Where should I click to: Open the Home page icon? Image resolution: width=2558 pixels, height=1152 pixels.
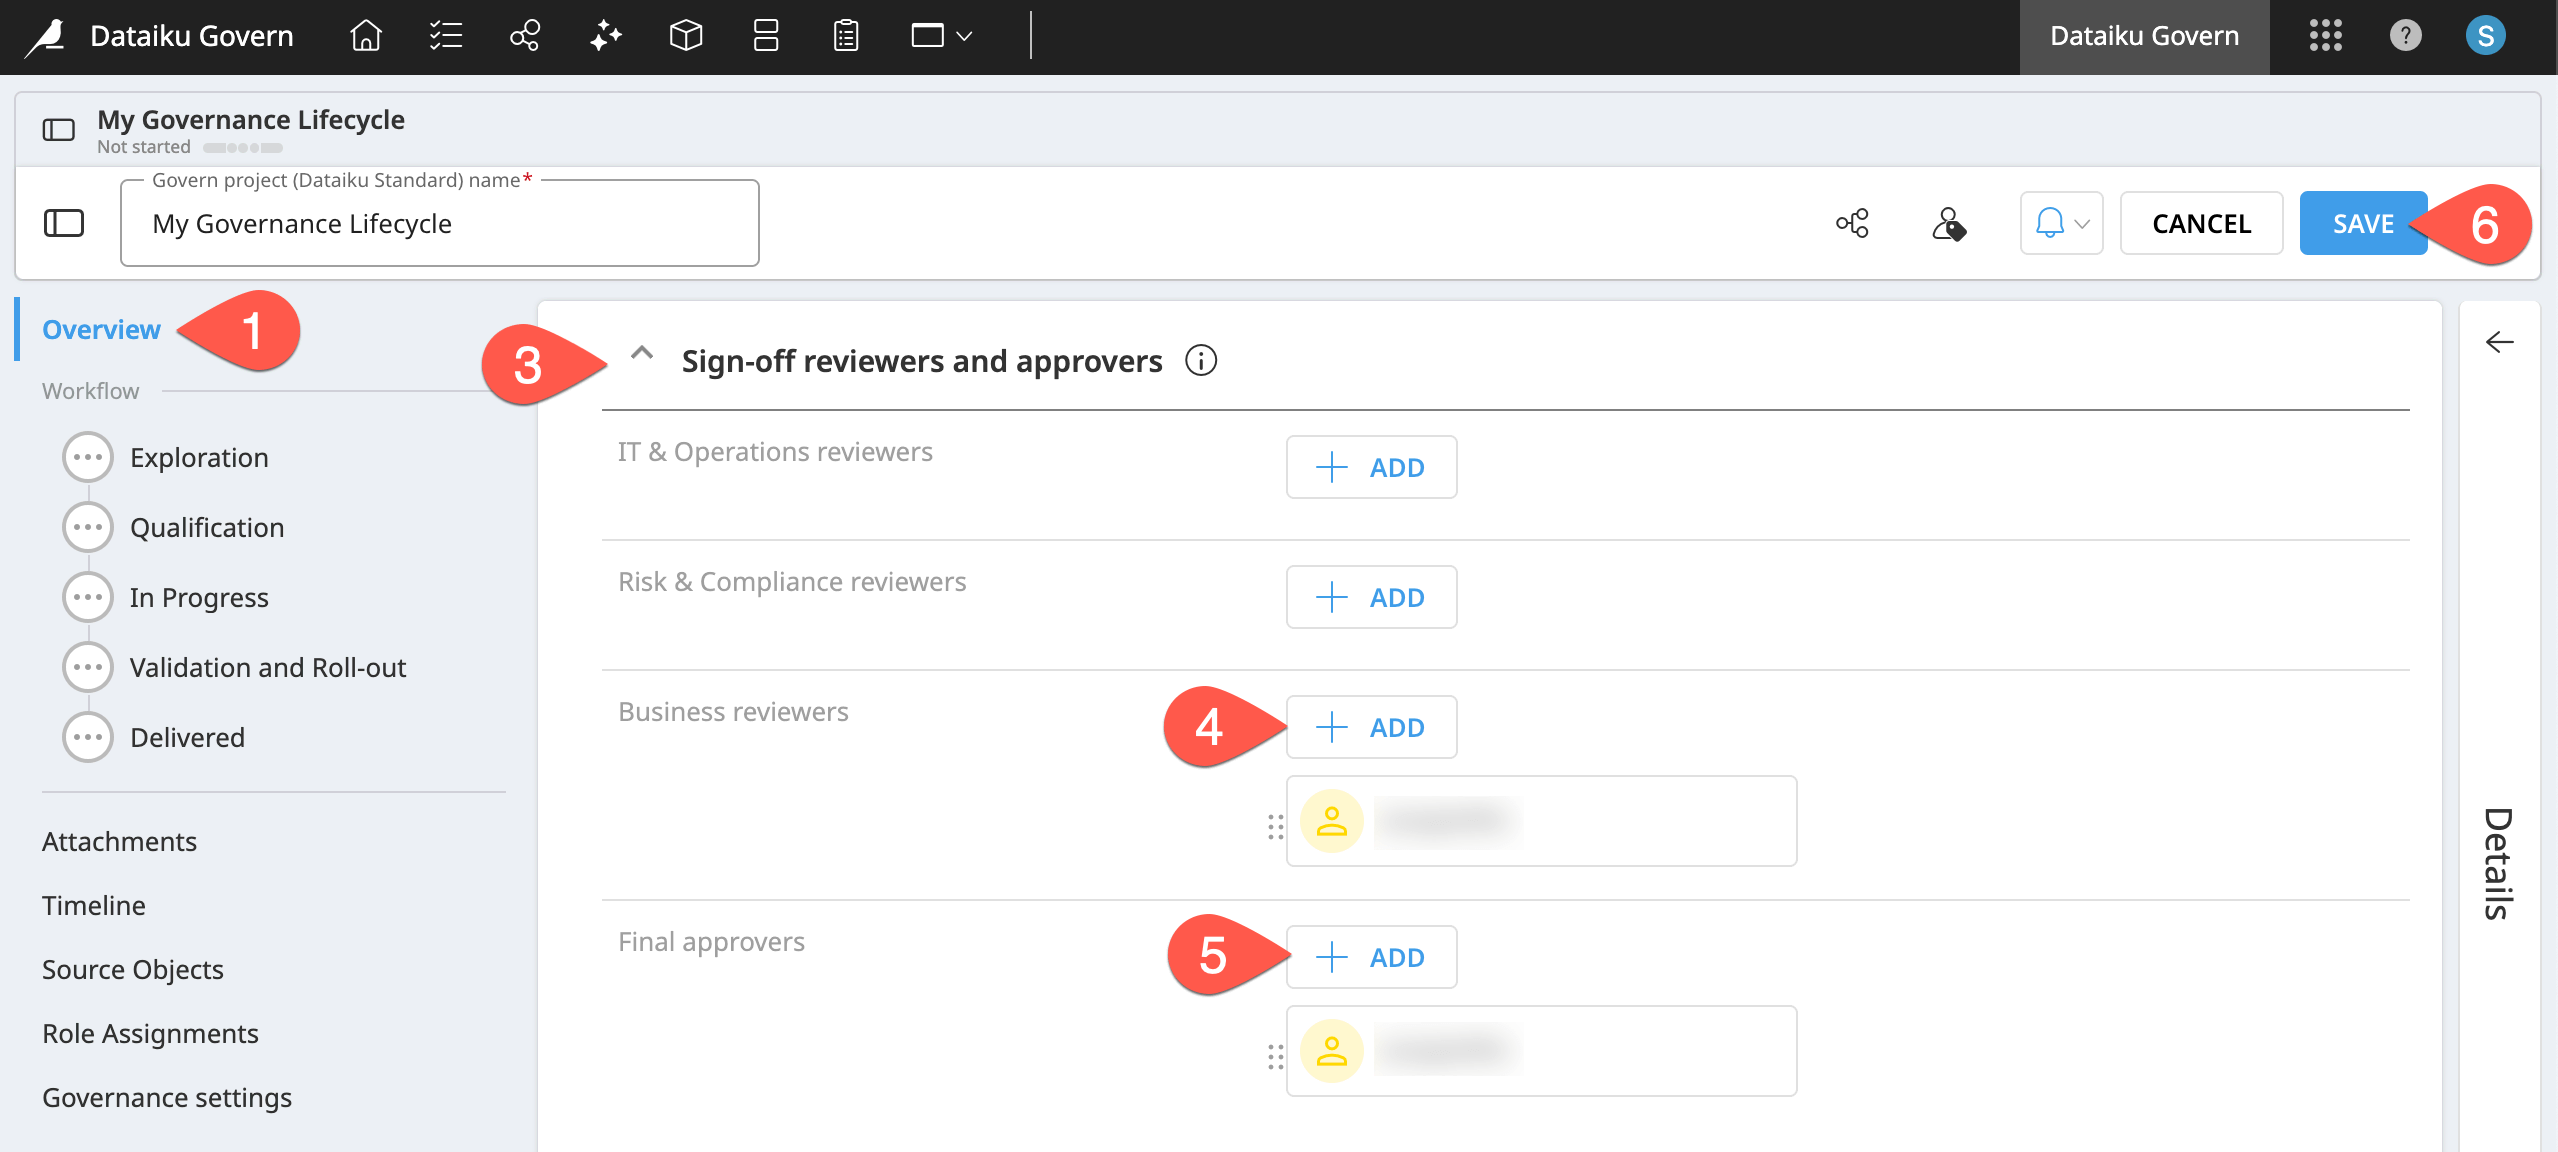(x=366, y=36)
